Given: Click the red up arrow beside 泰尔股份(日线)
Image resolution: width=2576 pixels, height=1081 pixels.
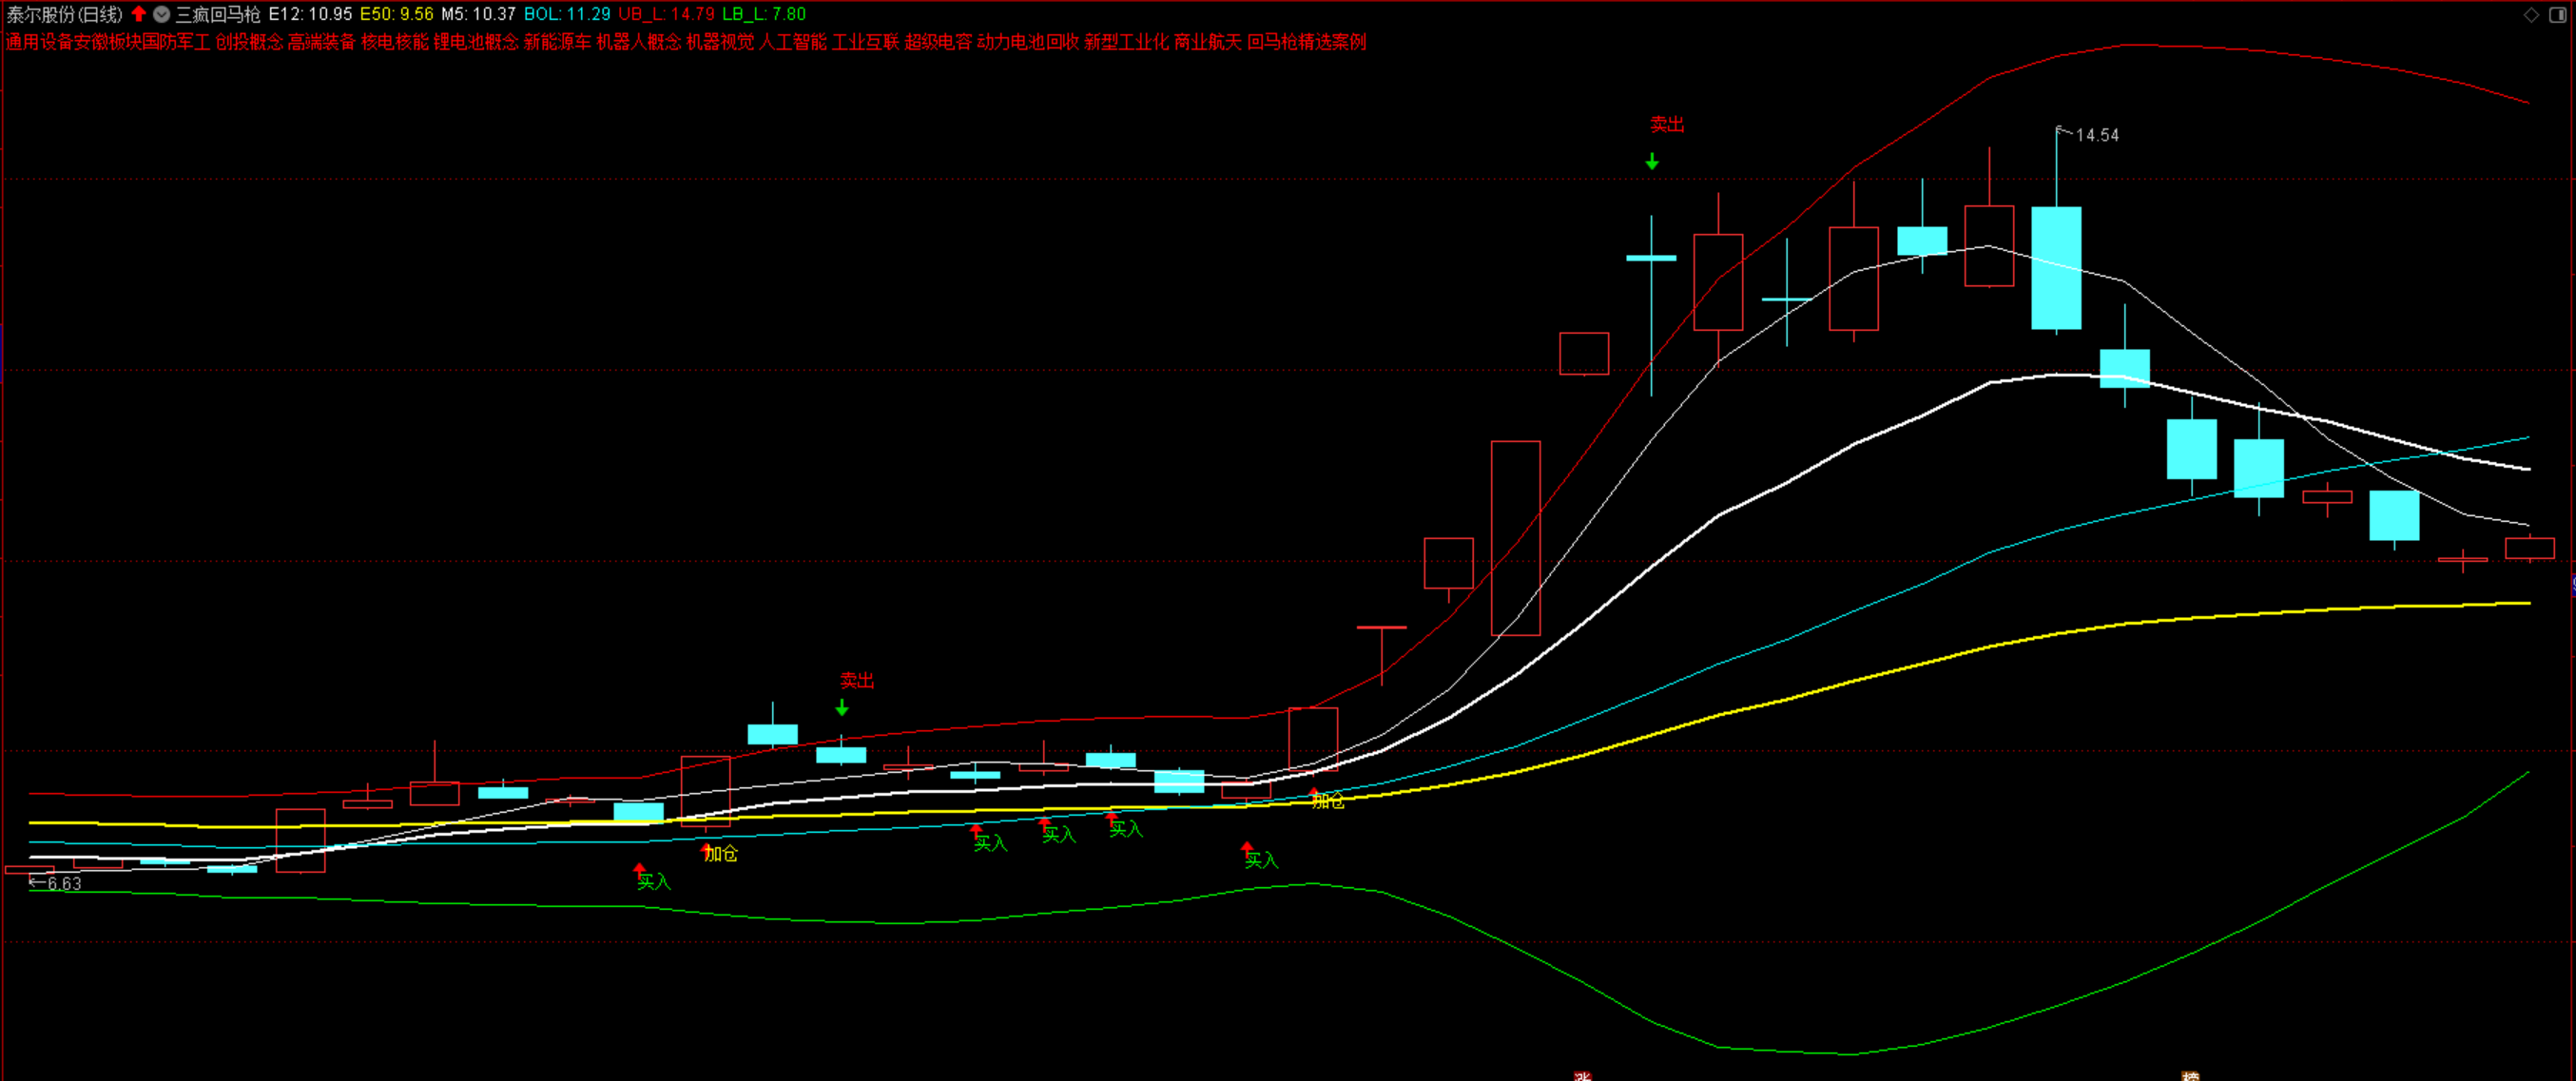Looking at the screenshot, I should click(139, 14).
